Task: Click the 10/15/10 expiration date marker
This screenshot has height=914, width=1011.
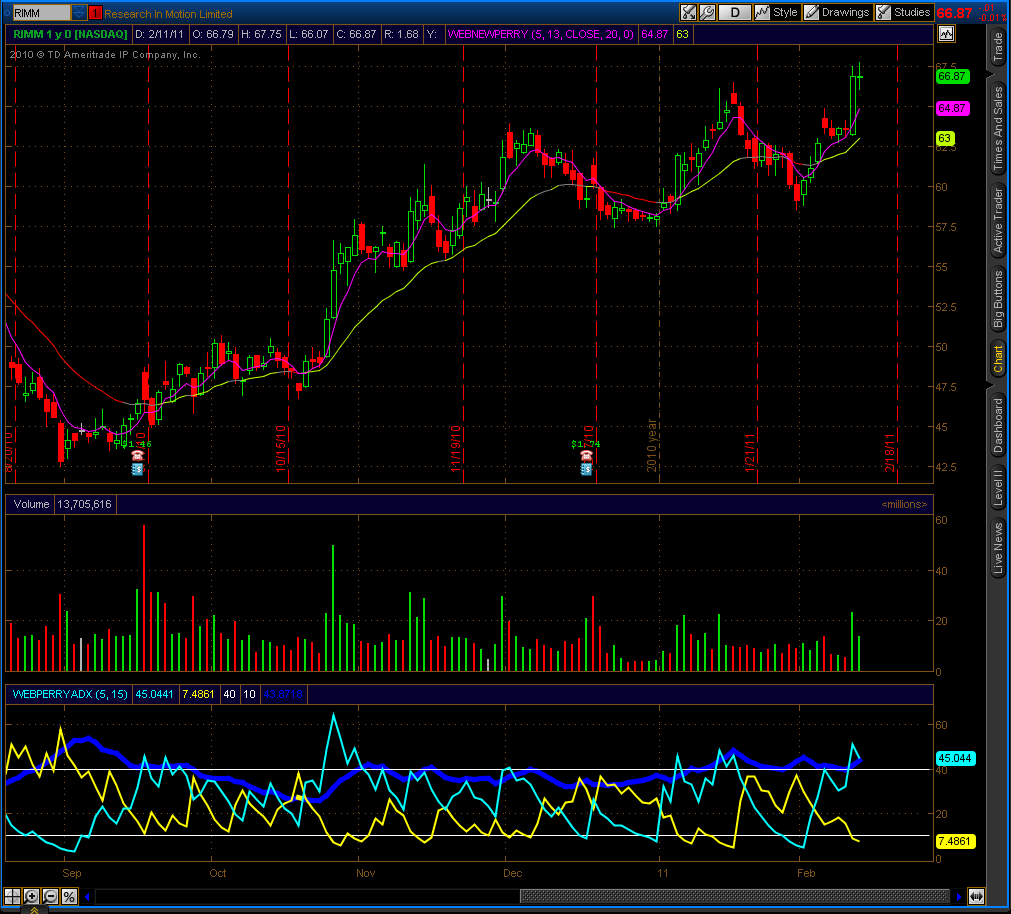Action: click(x=280, y=449)
